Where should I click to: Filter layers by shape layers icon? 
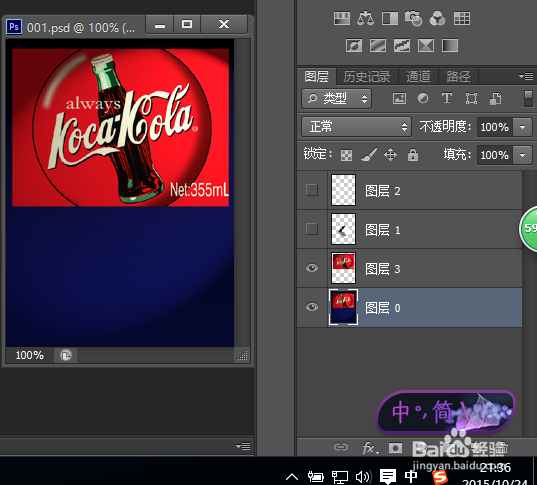(471, 99)
